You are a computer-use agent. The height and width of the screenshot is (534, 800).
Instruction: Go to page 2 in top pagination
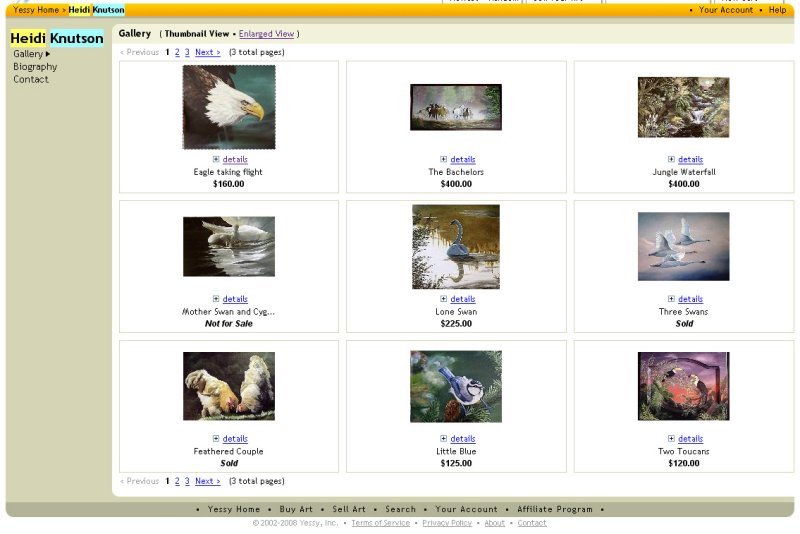pos(177,52)
